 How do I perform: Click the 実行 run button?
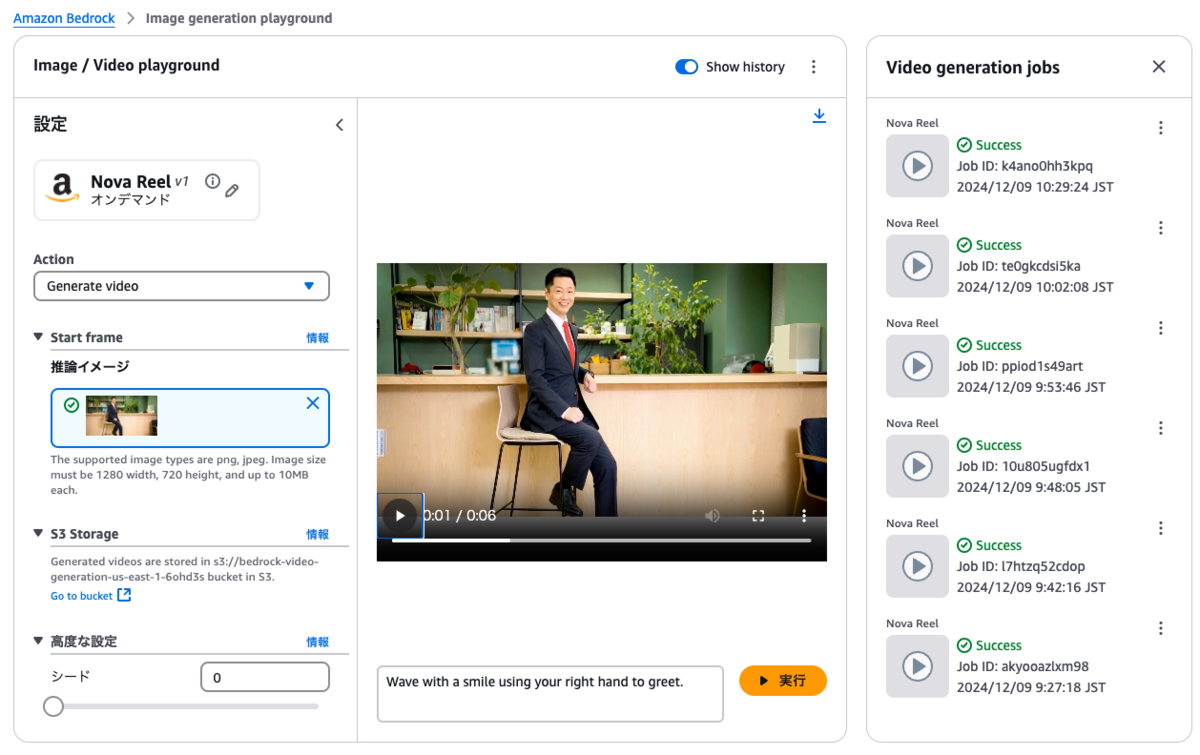pyautogui.click(x=783, y=681)
